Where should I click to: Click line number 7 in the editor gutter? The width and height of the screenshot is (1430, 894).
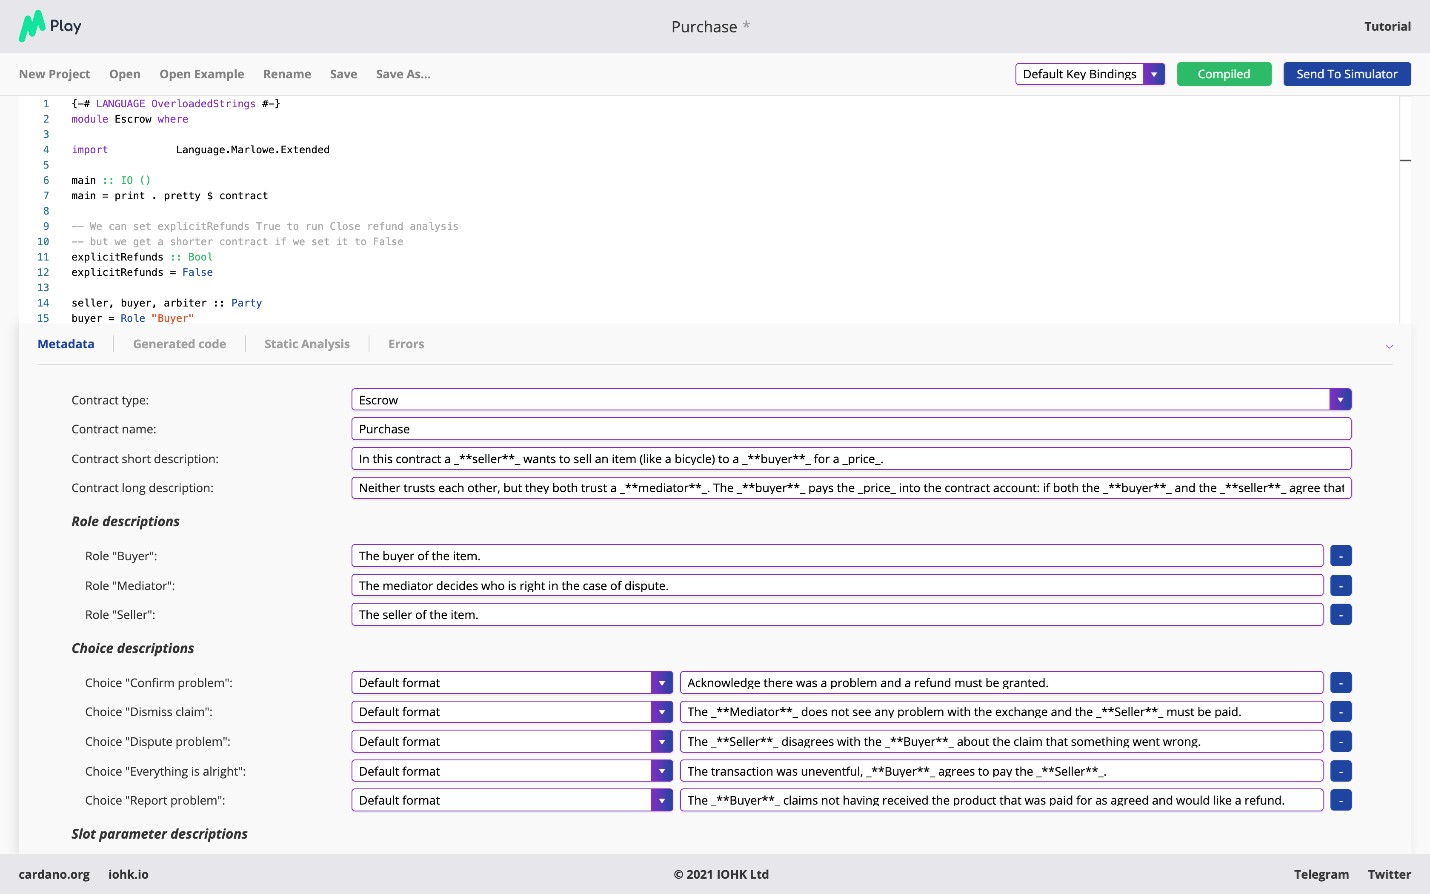(x=46, y=196)
